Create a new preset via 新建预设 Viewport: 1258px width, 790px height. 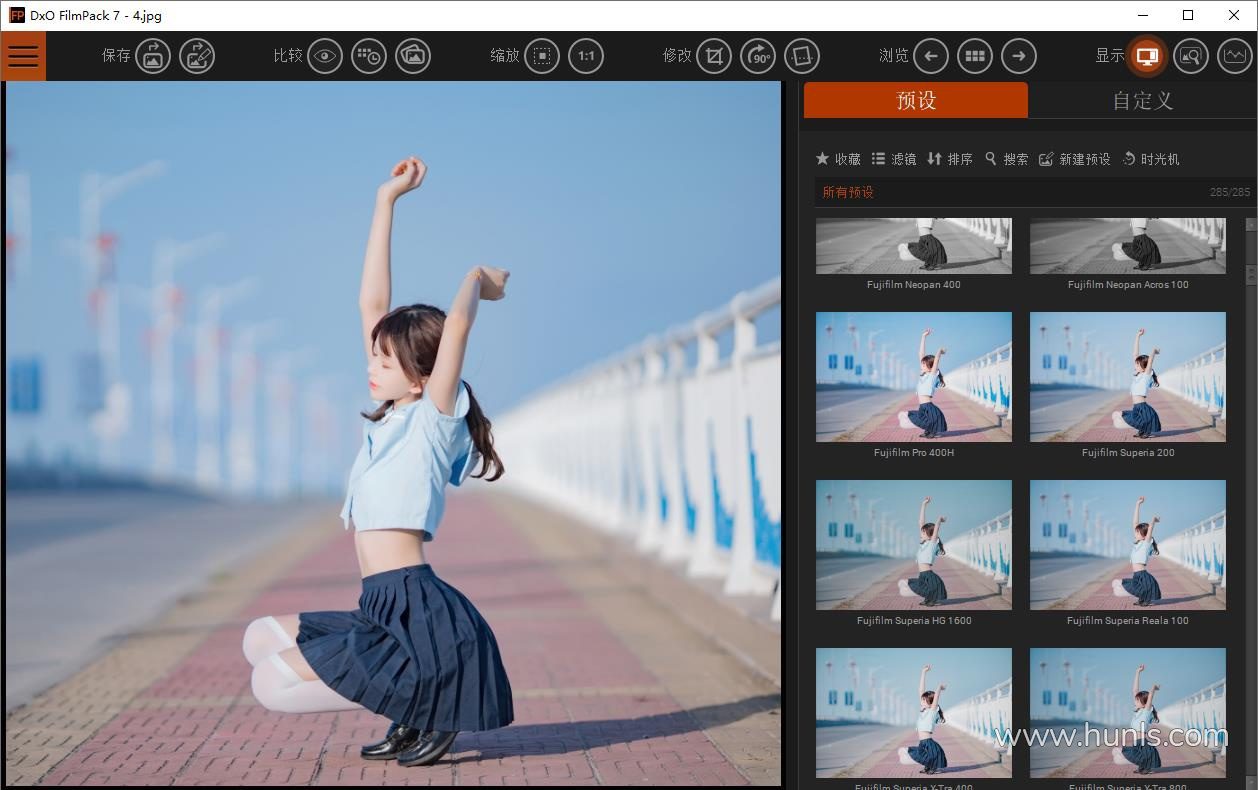[x=1075, y=159]
